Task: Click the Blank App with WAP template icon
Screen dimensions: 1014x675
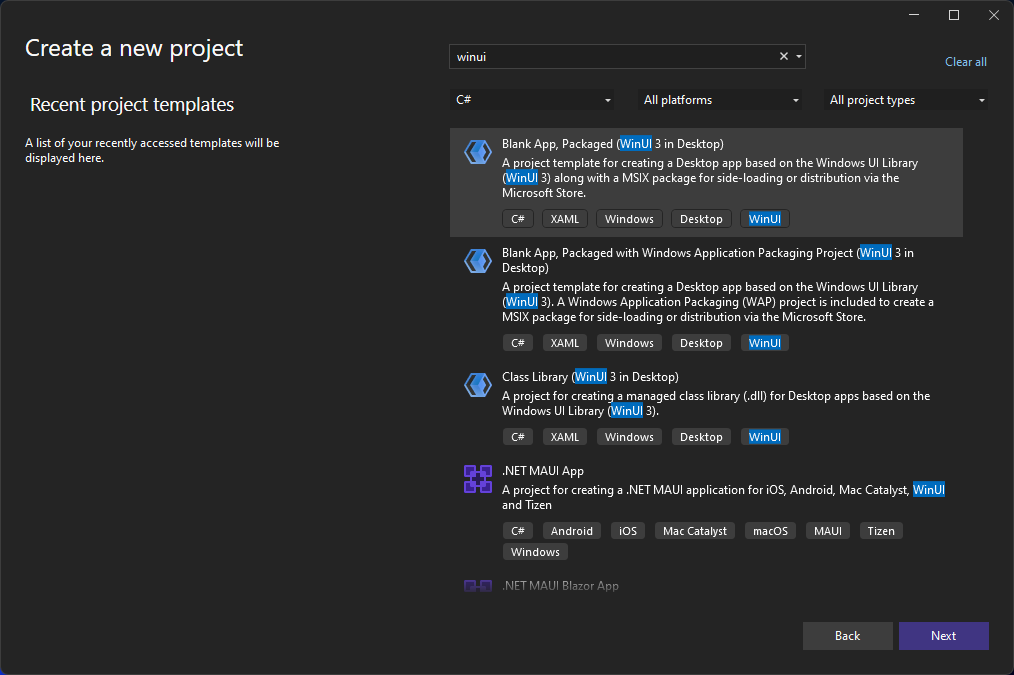Action: (x=477, y=261)
